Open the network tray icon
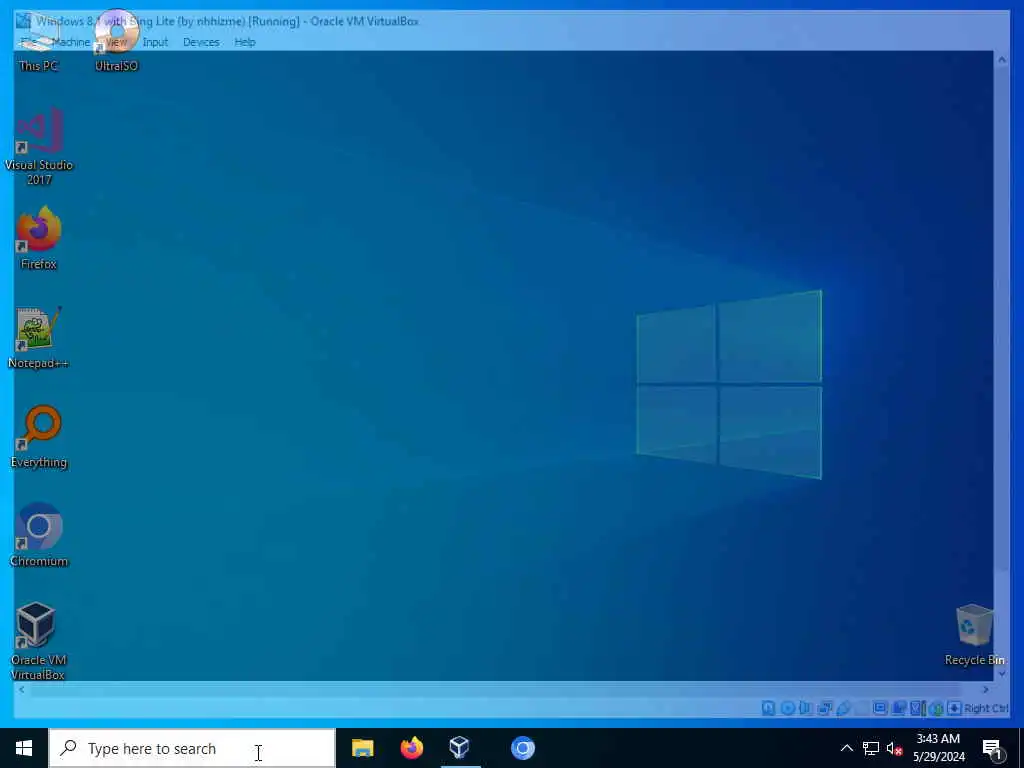The height and width of the screenshot is (768, 1024). click(871, 748)
